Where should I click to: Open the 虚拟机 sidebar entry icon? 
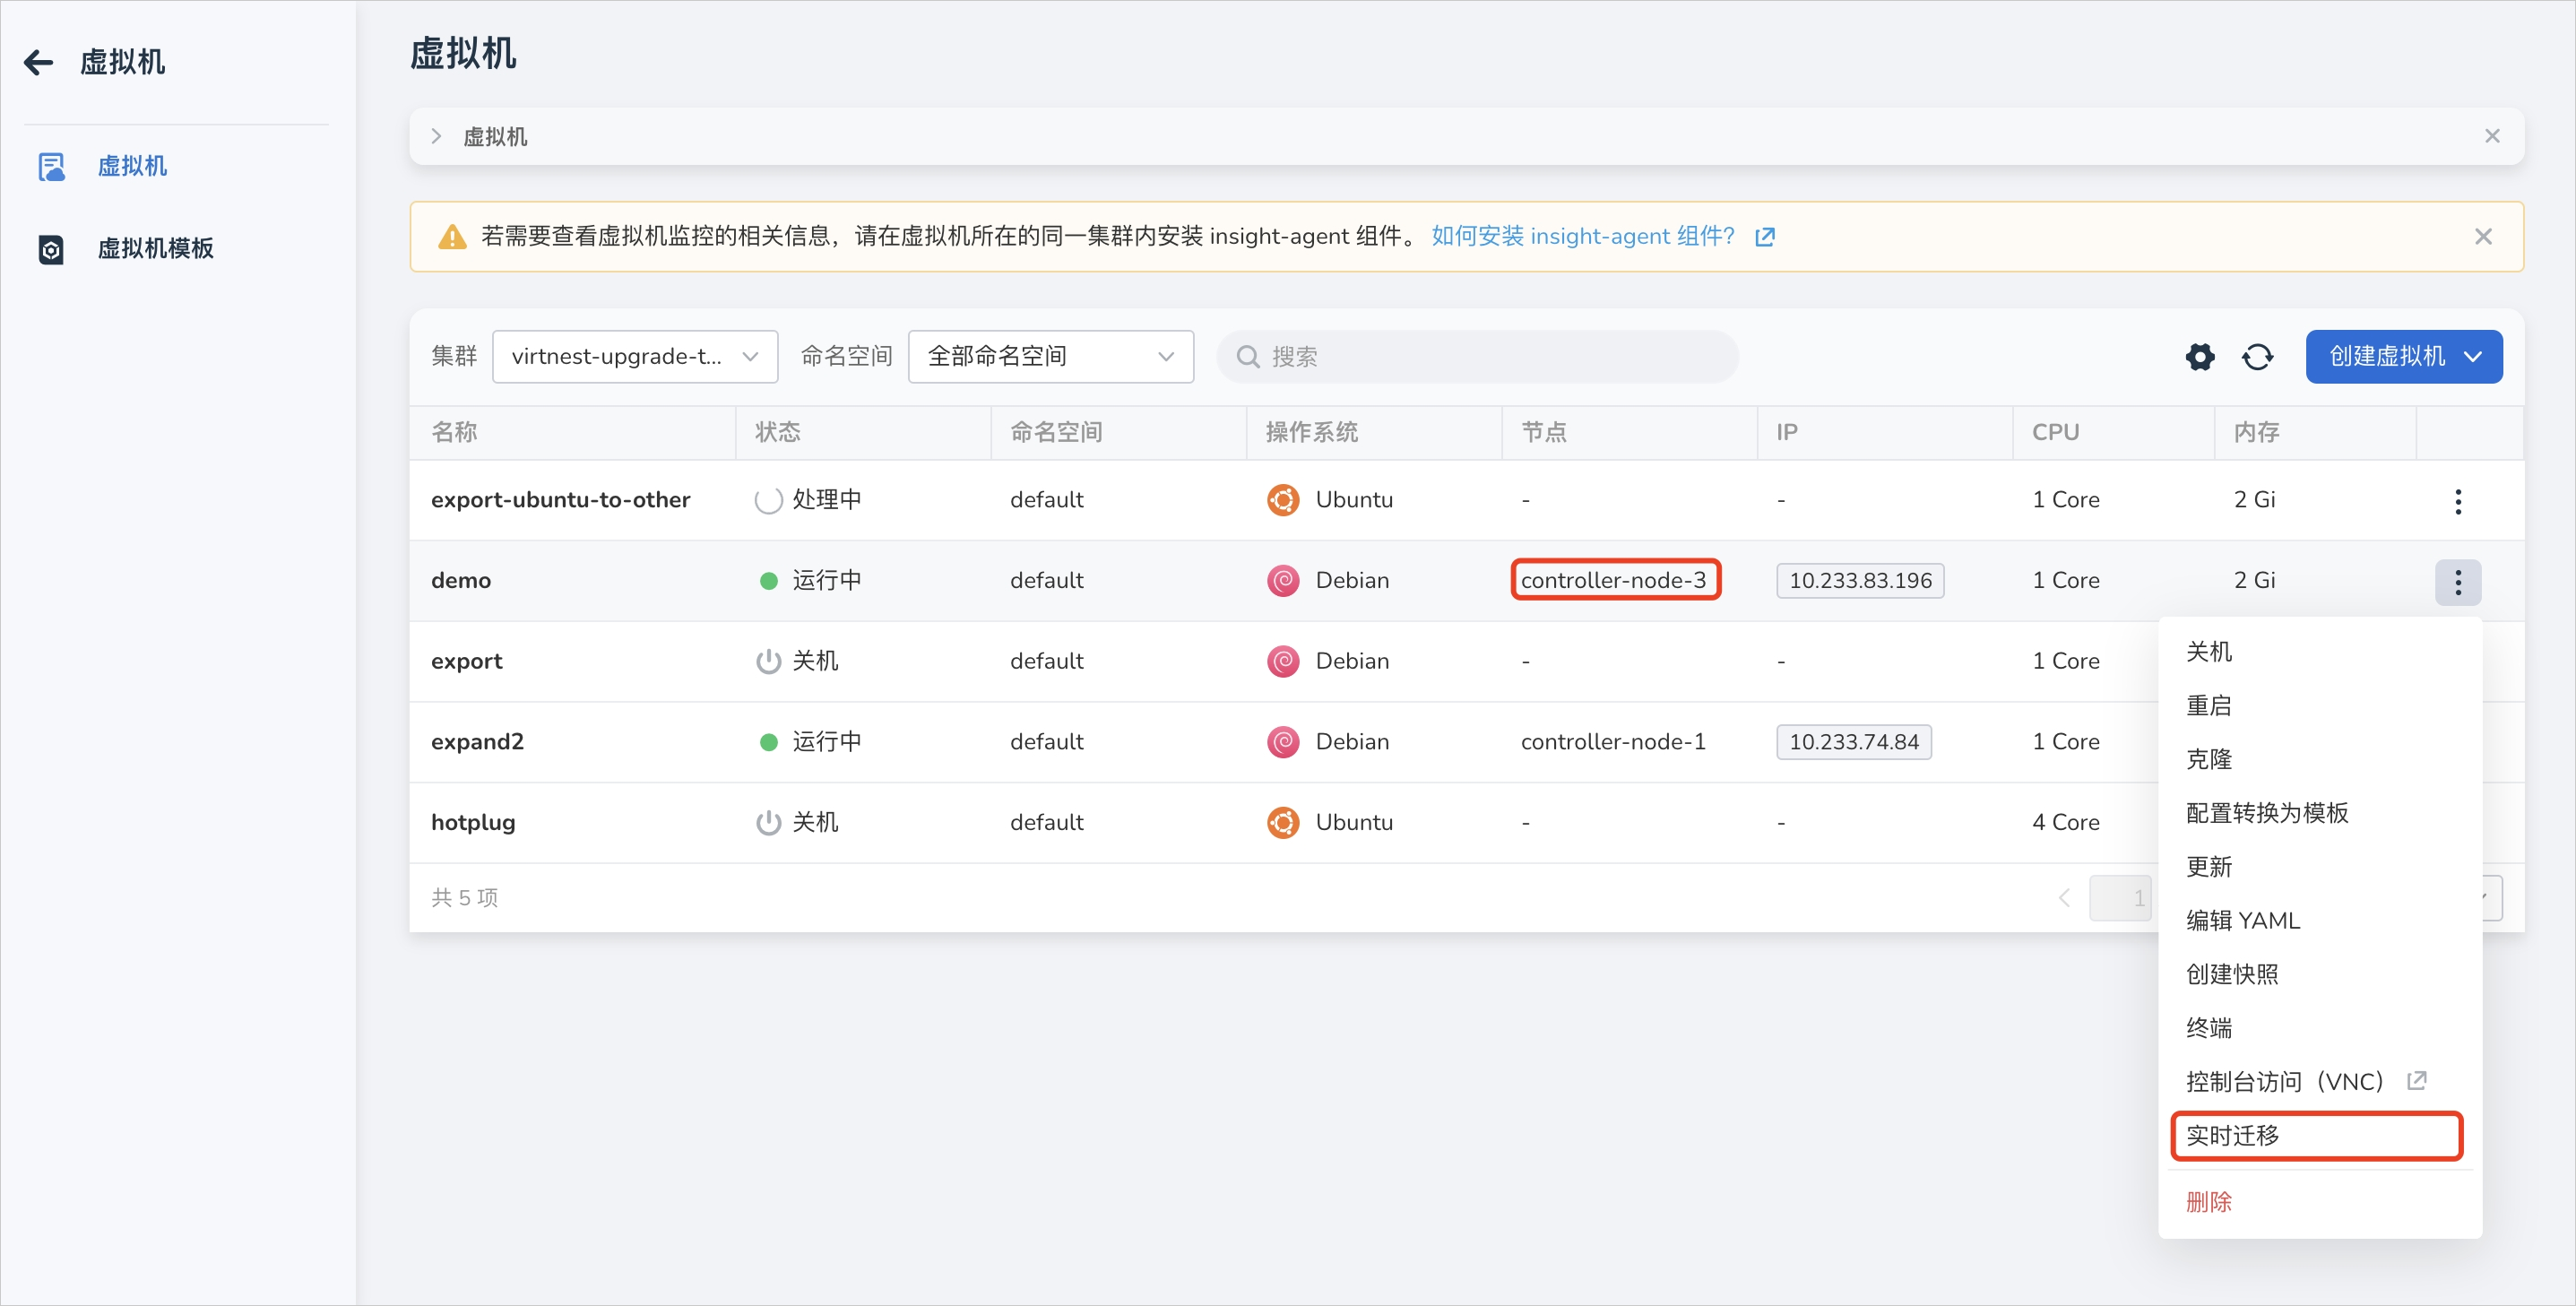tap(51, 167)
